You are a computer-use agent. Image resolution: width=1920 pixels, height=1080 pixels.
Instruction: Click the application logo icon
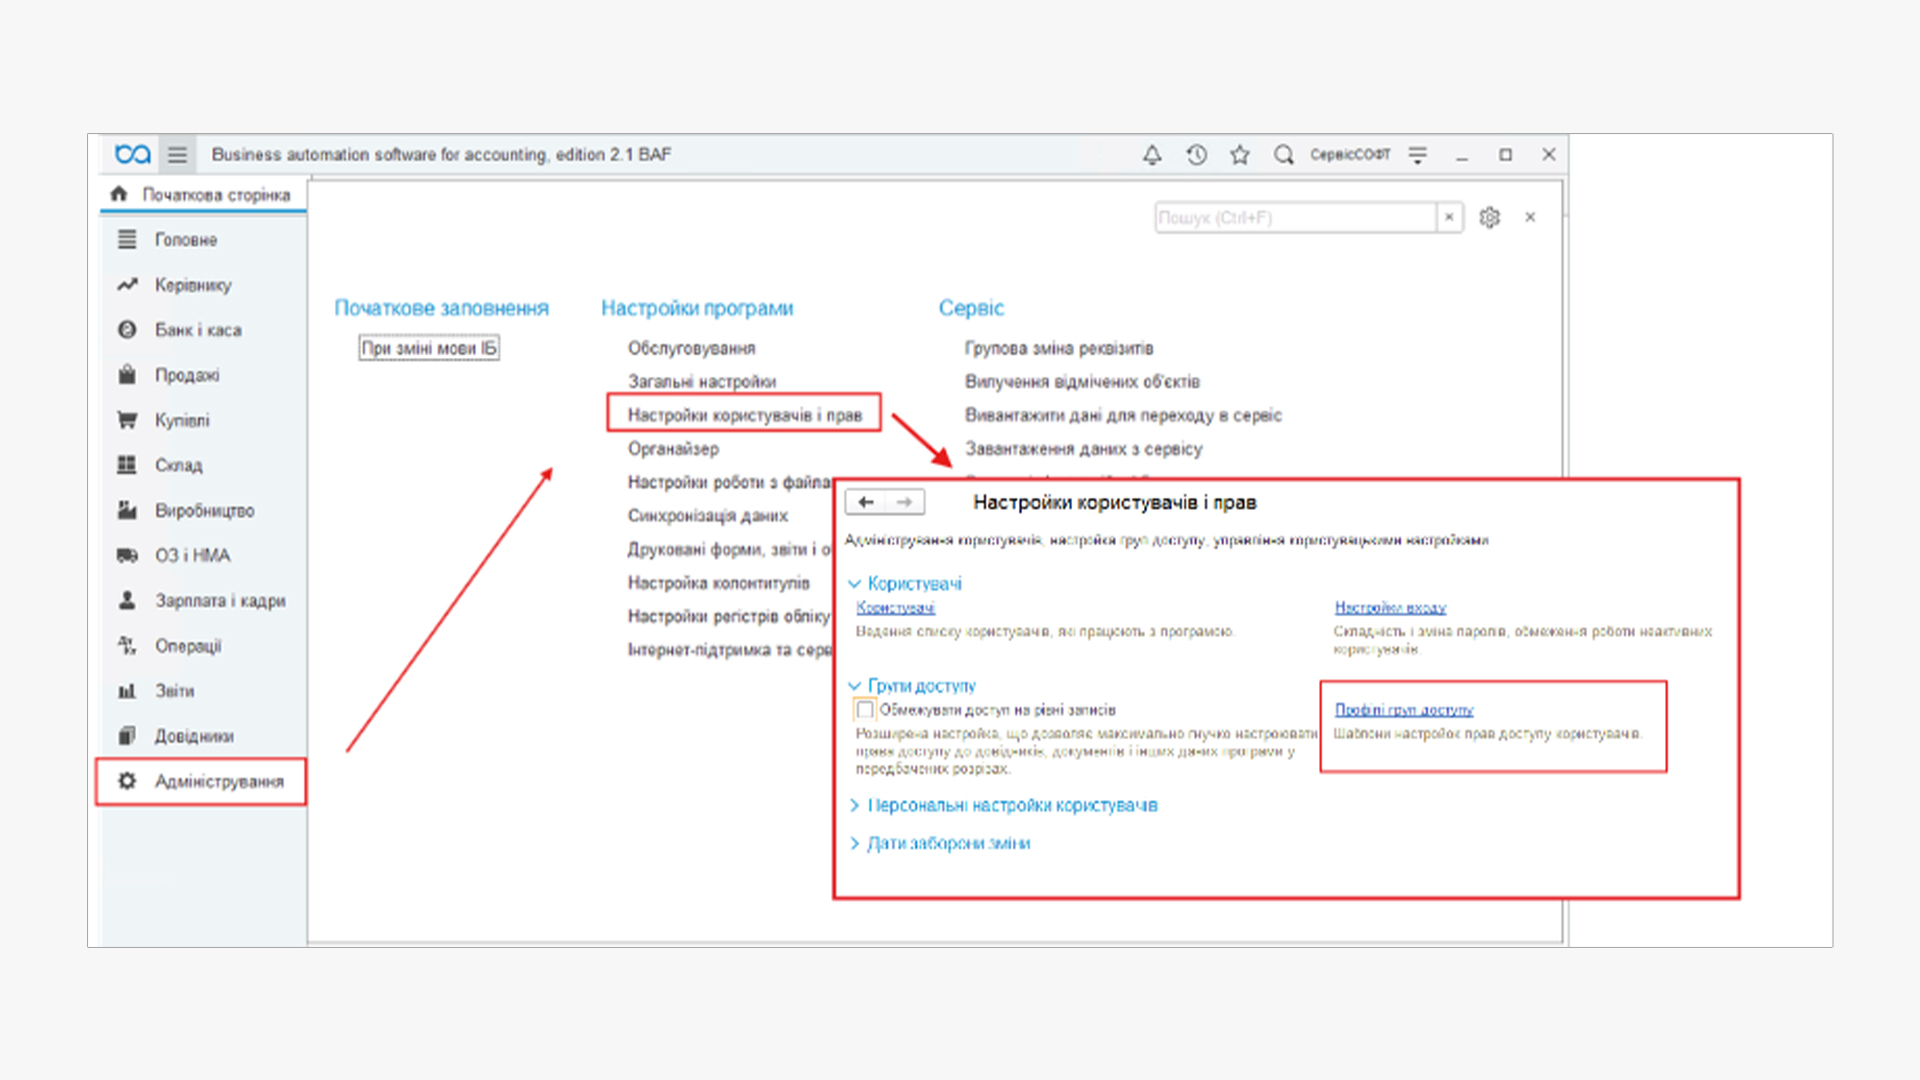pos(132,154)
